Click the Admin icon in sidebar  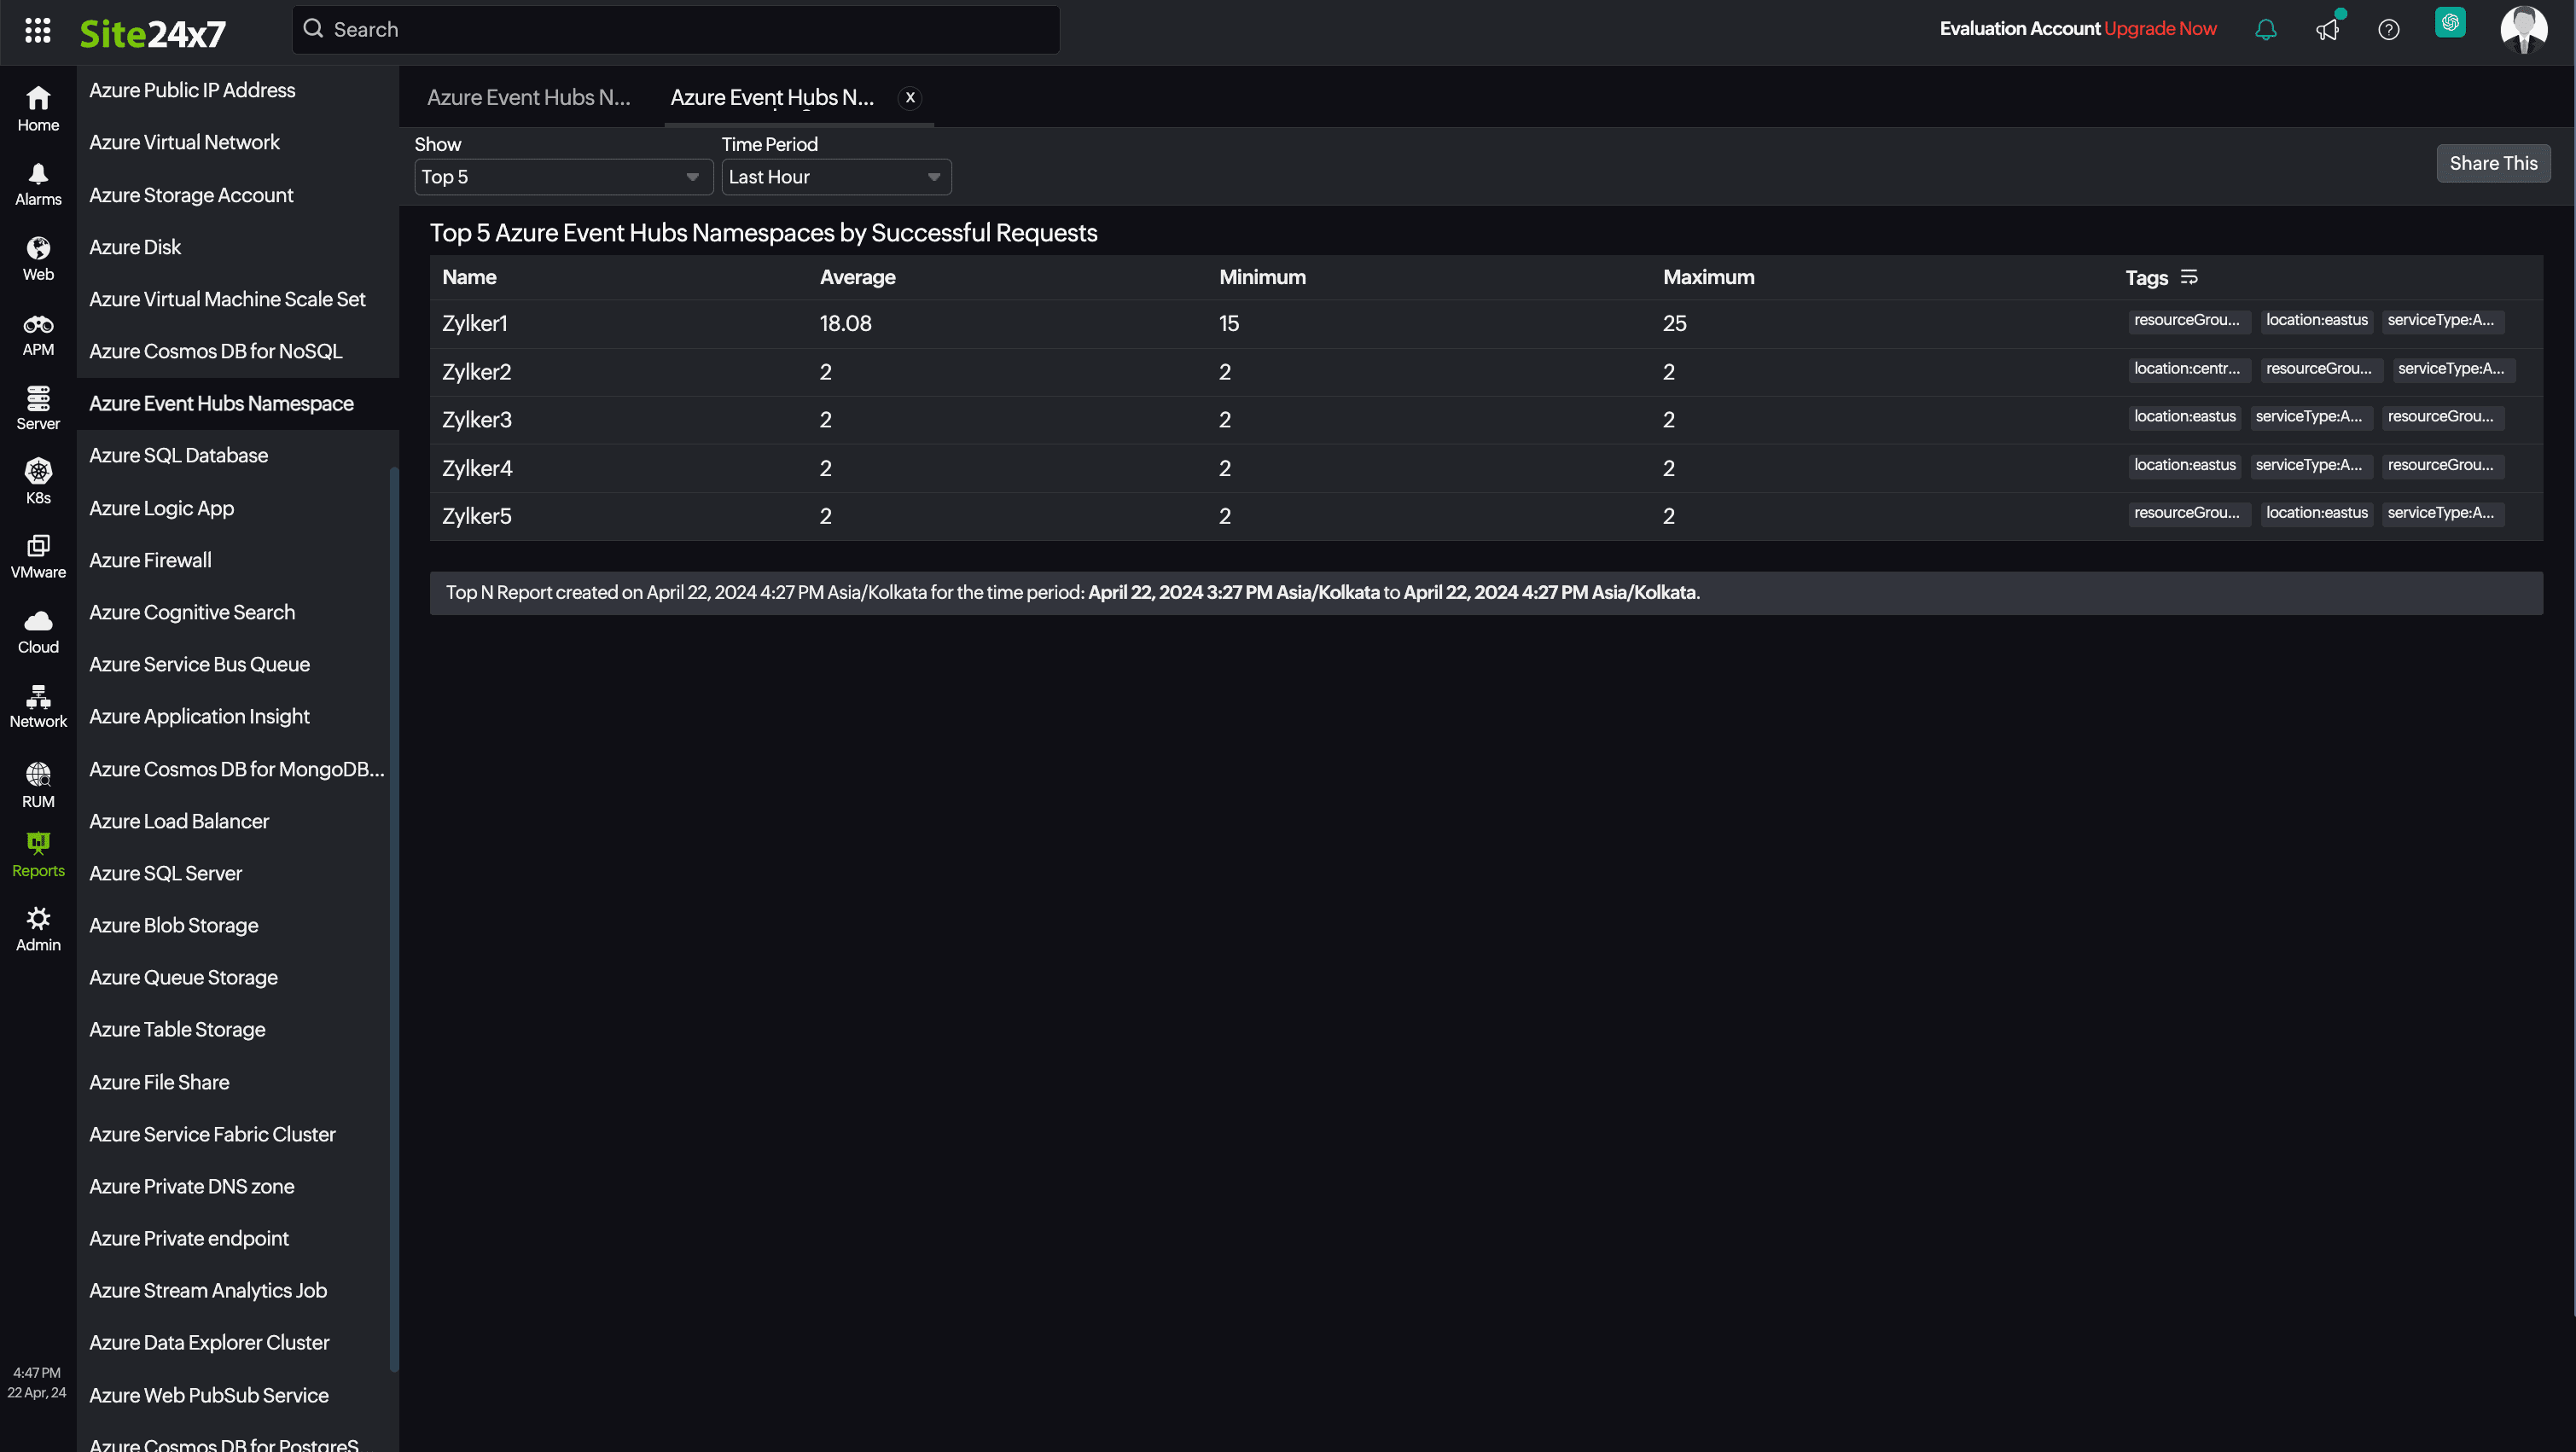(x=38, y=921)
